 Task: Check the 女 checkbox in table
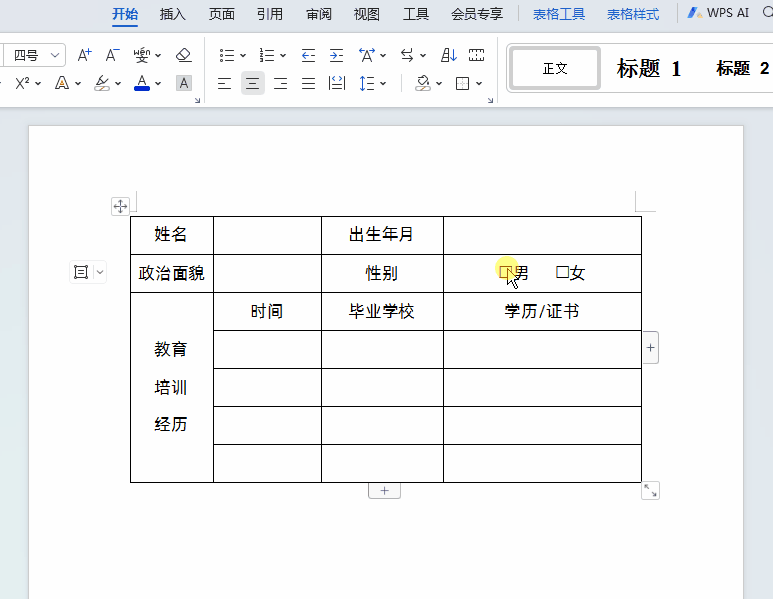562,273
